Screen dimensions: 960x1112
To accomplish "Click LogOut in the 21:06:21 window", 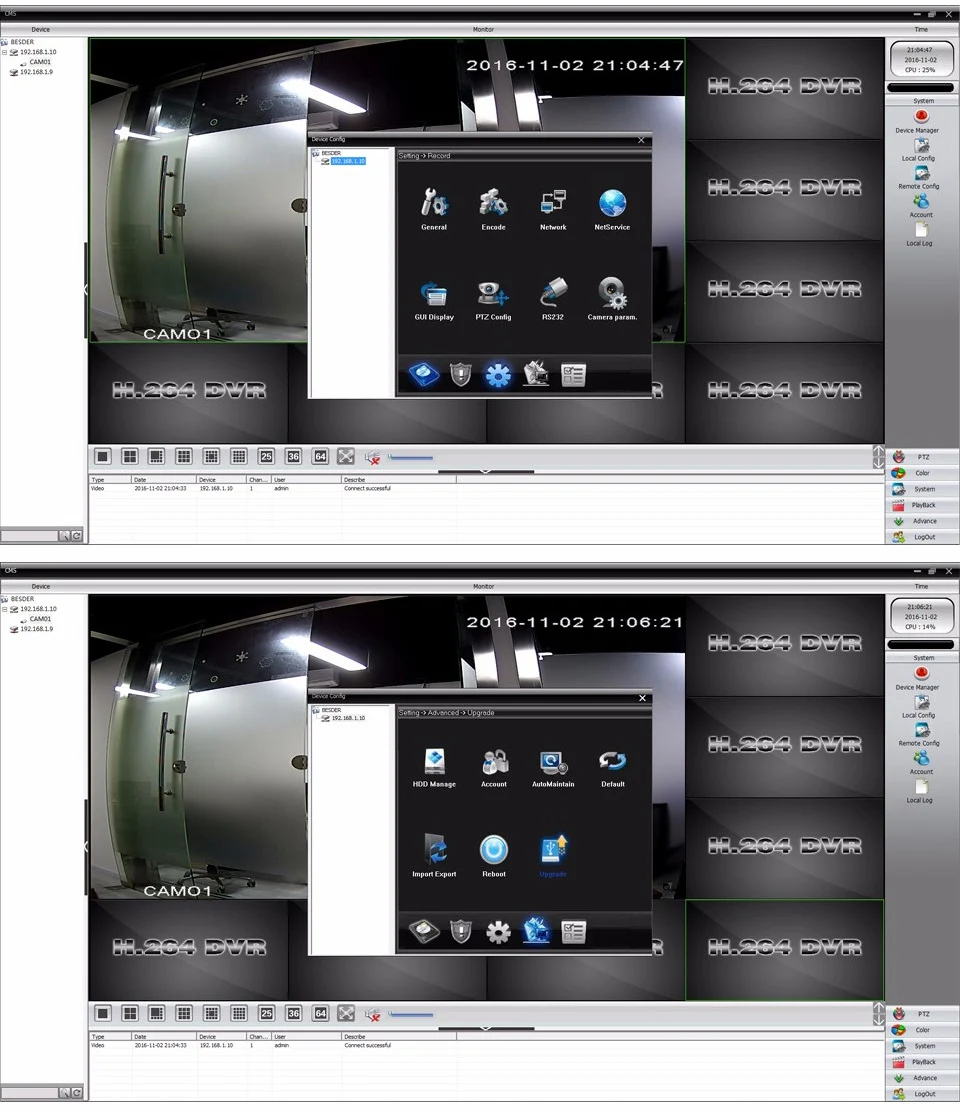I will point(922,1094).
